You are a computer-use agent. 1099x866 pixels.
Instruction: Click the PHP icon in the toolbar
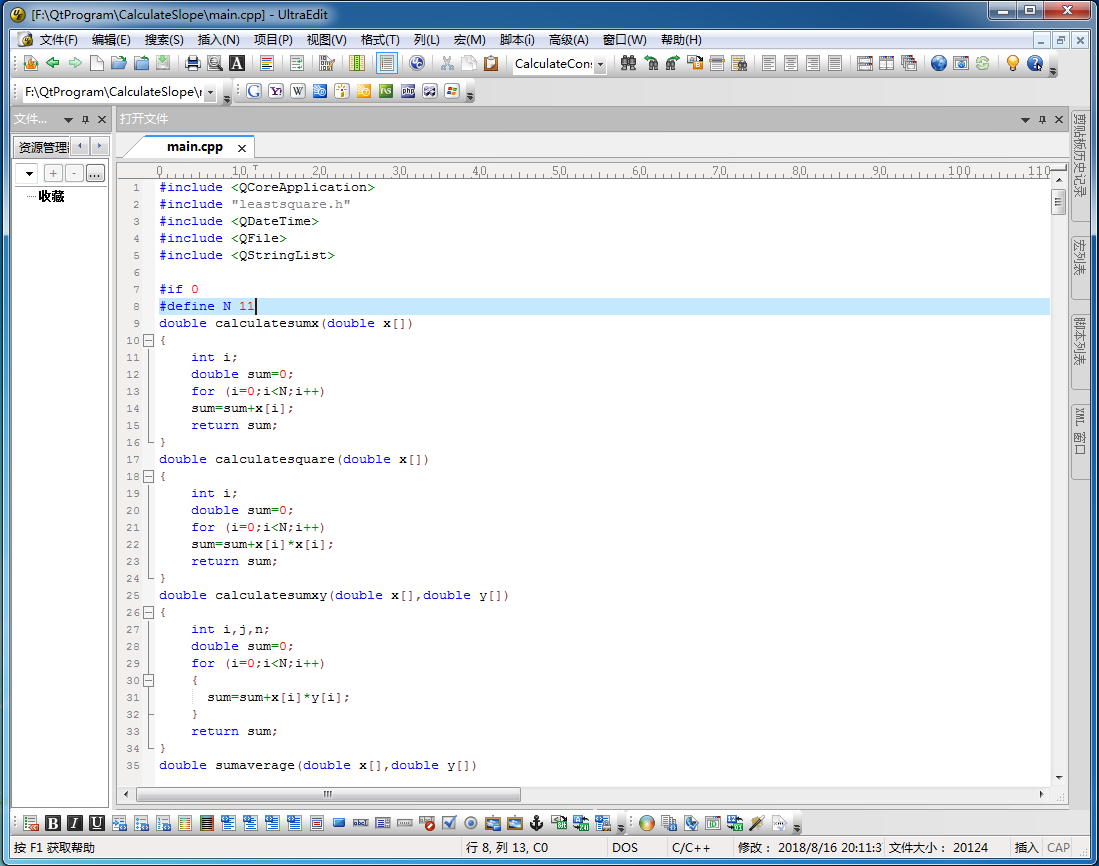pyautogui.click(x=408, y=92)
